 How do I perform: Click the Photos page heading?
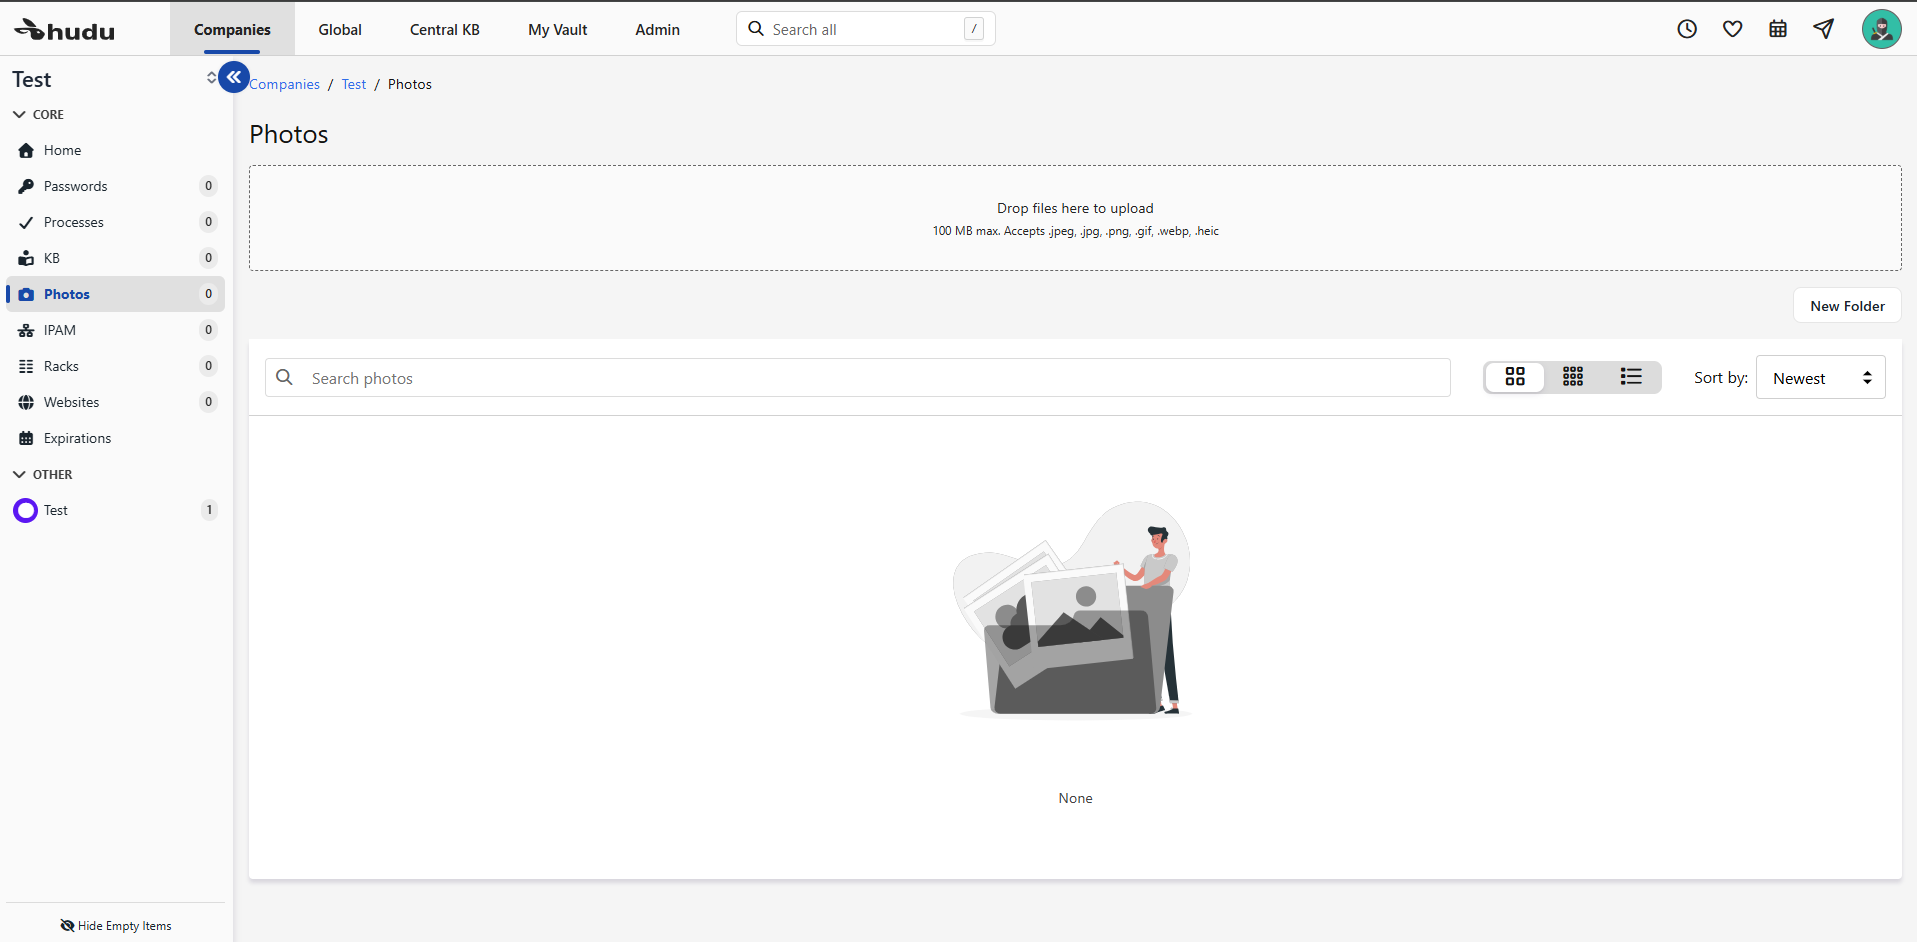pos(289,134)
